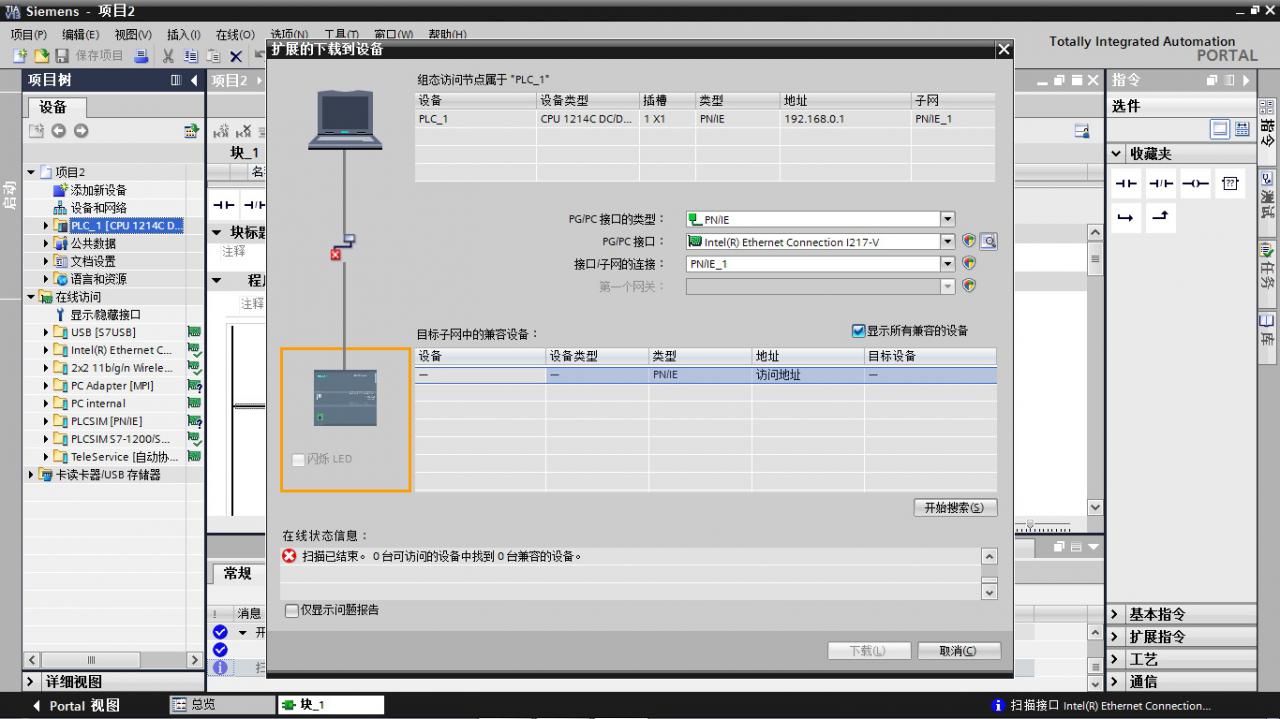Open the PG/PC interface type dropdown
This screenshot has width=1280, height=719.
tap(948, 220)
